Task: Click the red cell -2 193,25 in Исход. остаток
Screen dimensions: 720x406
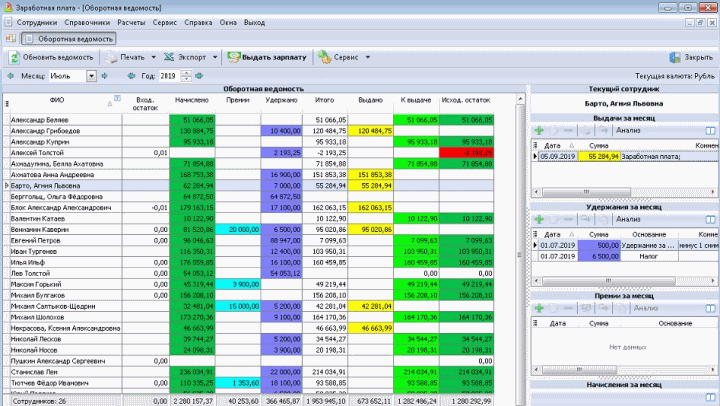Action: click(x=467, y=153)
